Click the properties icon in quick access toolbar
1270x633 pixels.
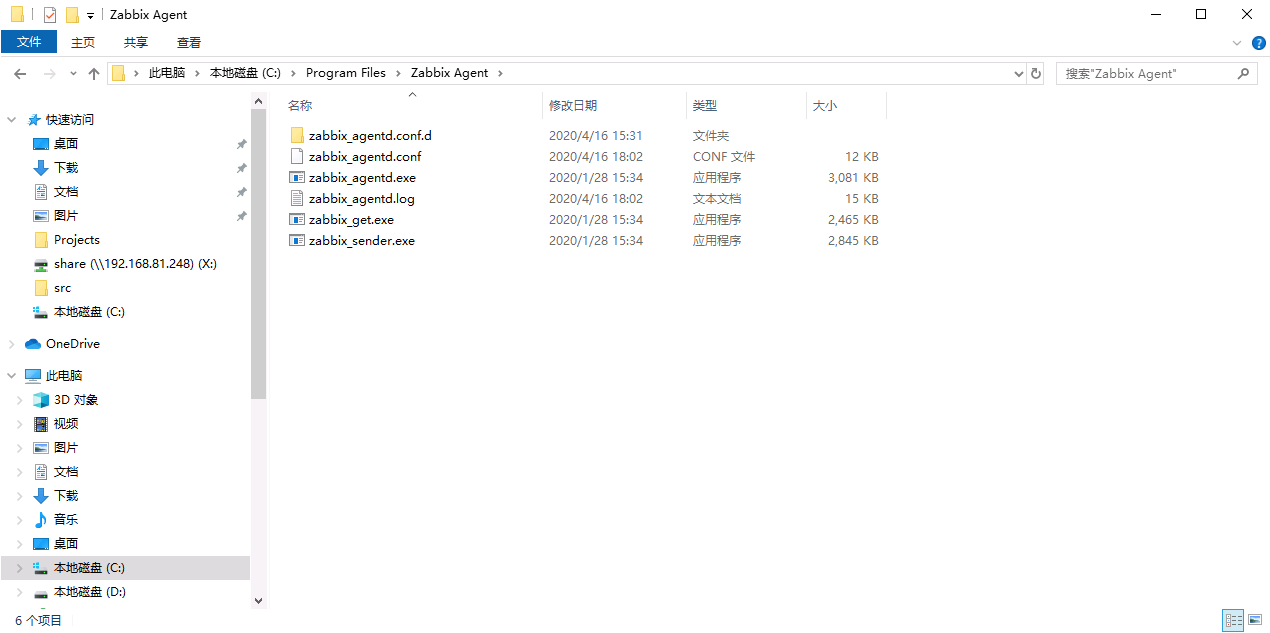50,15
